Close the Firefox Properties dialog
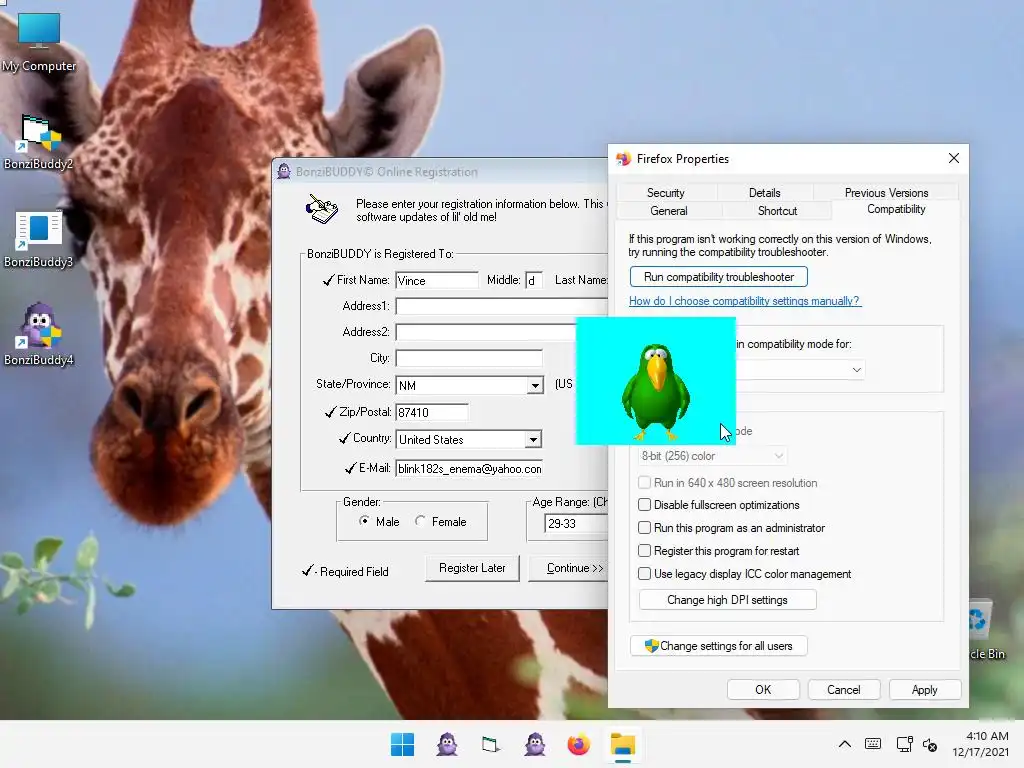The width and height of the screenshot is (1024, 768). [x=953, y=159]
